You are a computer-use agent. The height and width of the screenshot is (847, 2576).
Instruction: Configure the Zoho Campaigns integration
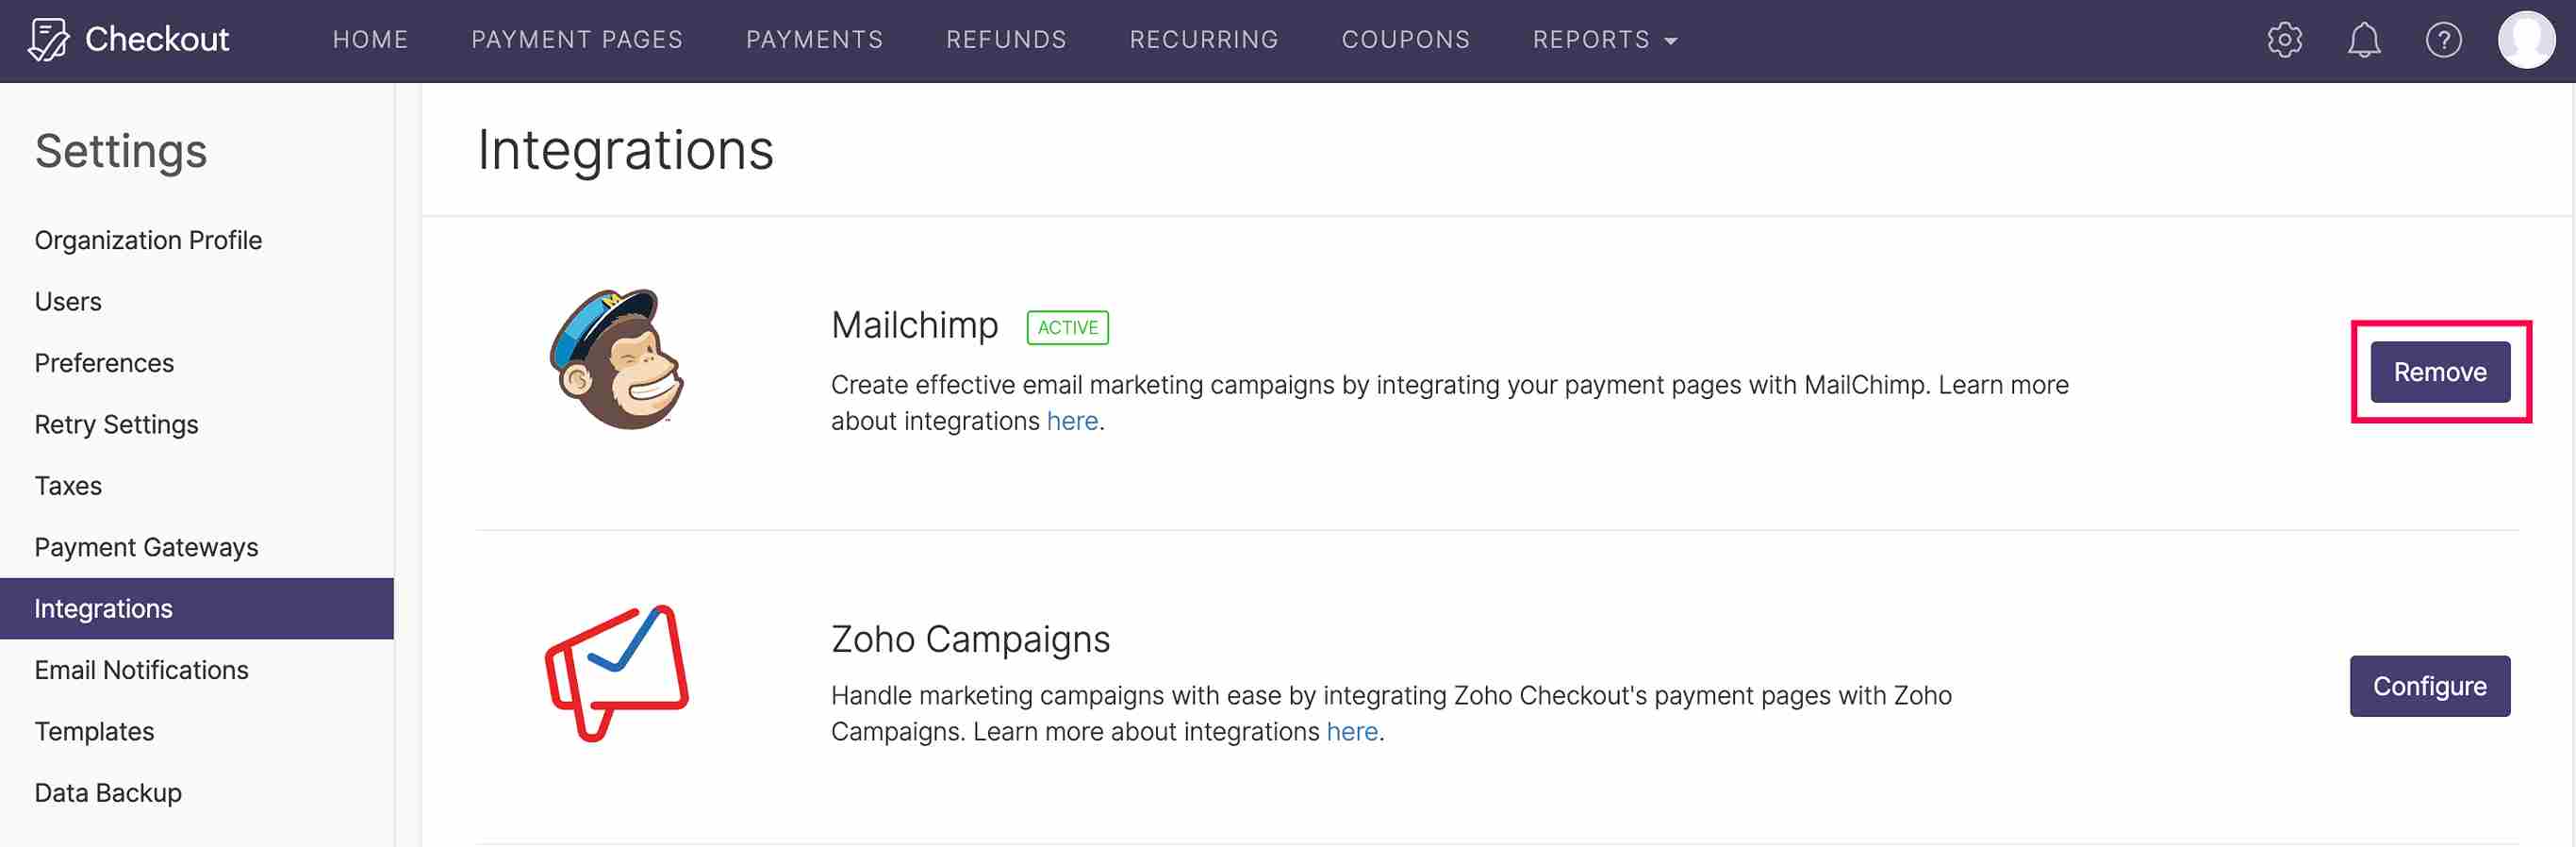(x=2430, y=686)
